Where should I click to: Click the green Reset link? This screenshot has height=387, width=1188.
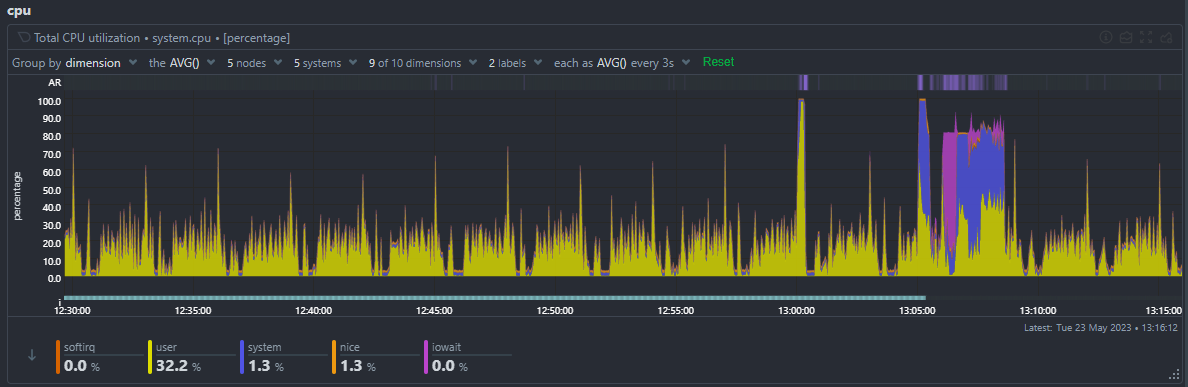[x=718, y=62]
